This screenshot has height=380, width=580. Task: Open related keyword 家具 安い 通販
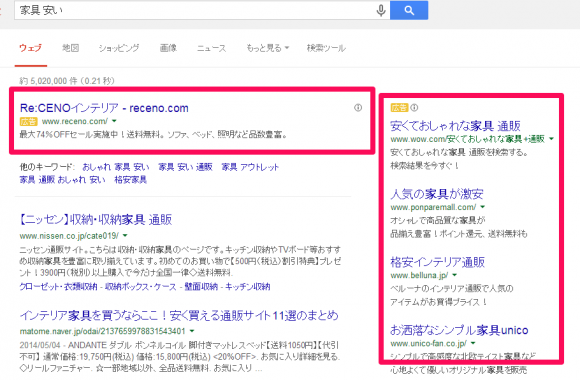[185, 167]
